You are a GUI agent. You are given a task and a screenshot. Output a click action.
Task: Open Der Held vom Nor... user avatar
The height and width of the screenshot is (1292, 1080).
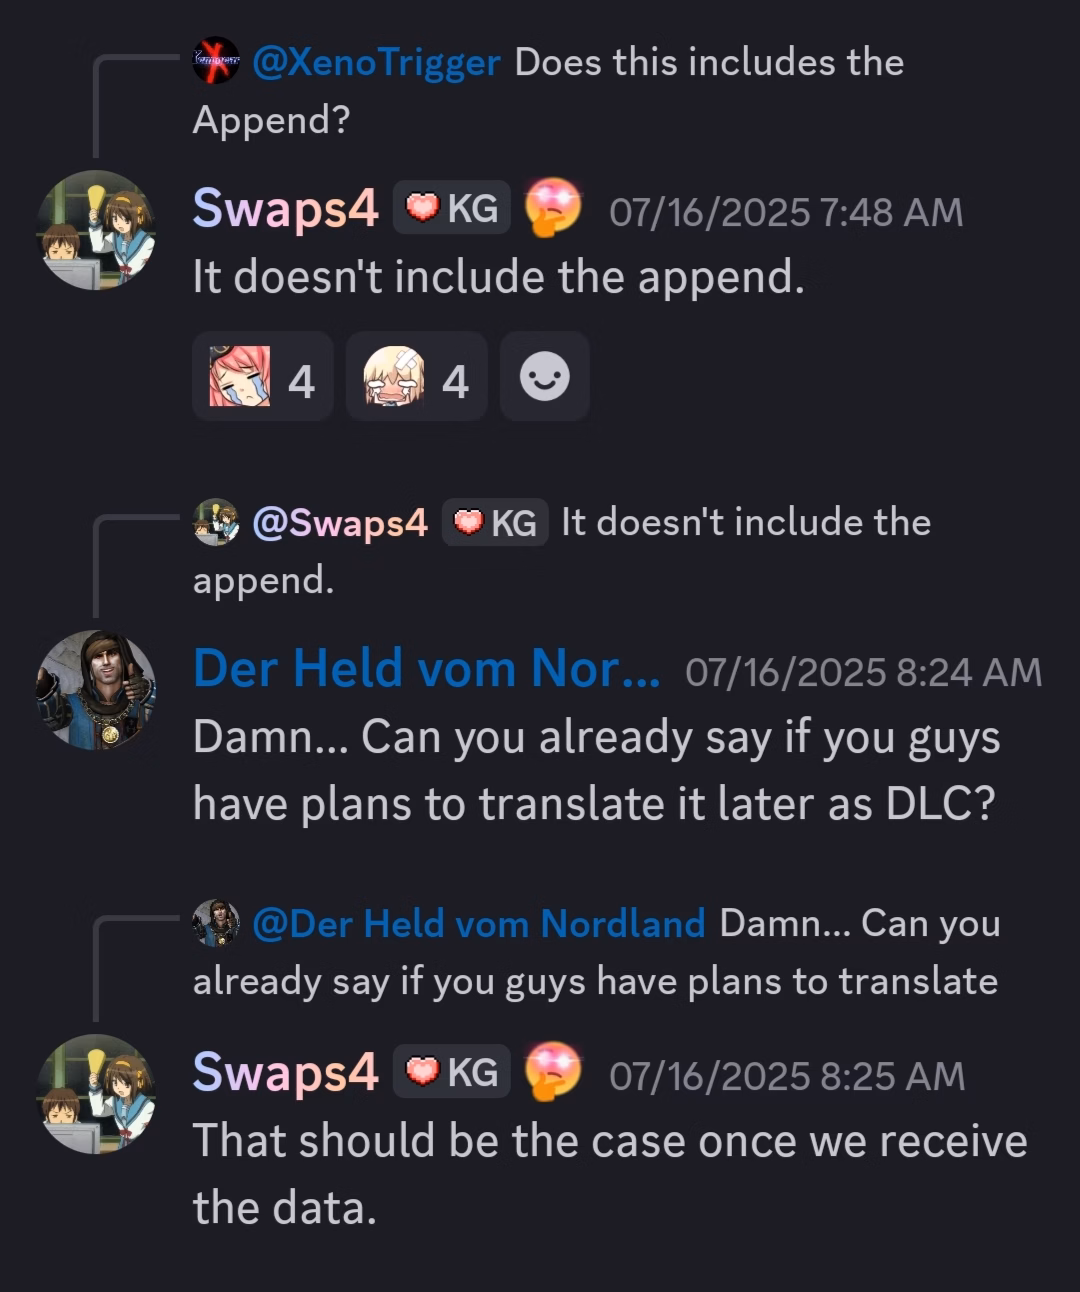[x=96, y=690]
